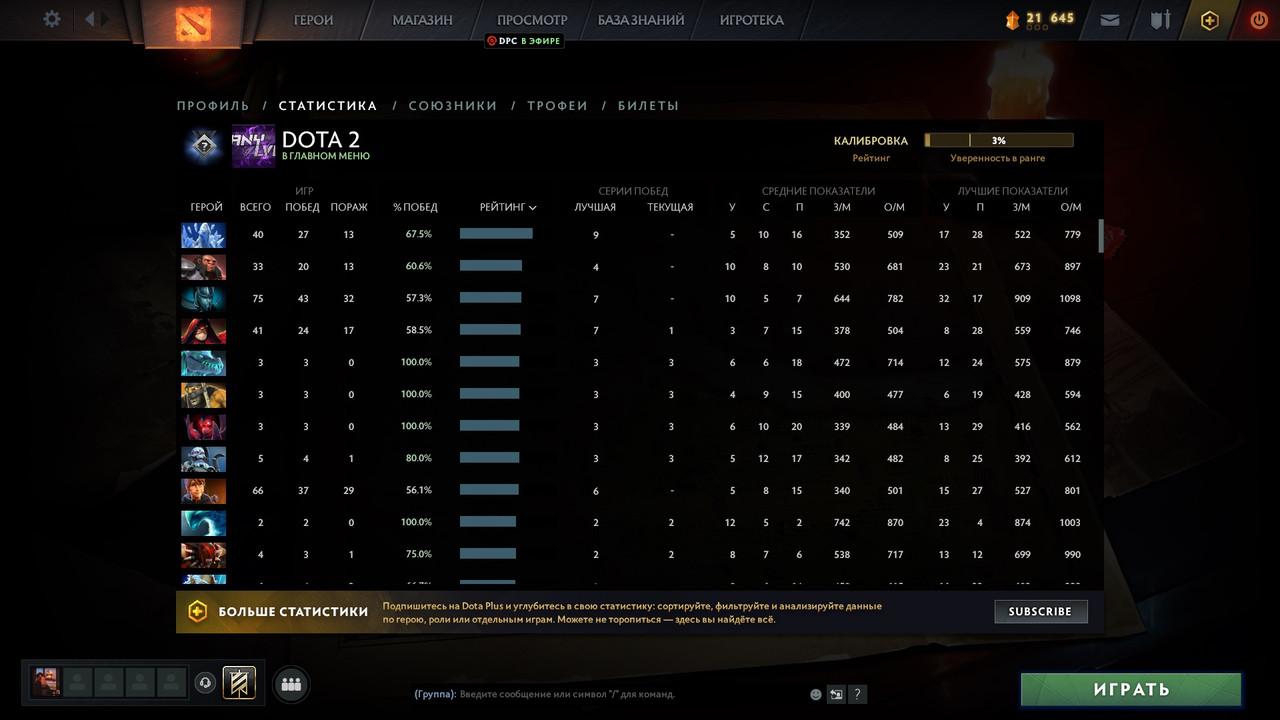Open the ИГРОТЕКА menu
The image size is (1280, 720).
click(x=752, y=20)
